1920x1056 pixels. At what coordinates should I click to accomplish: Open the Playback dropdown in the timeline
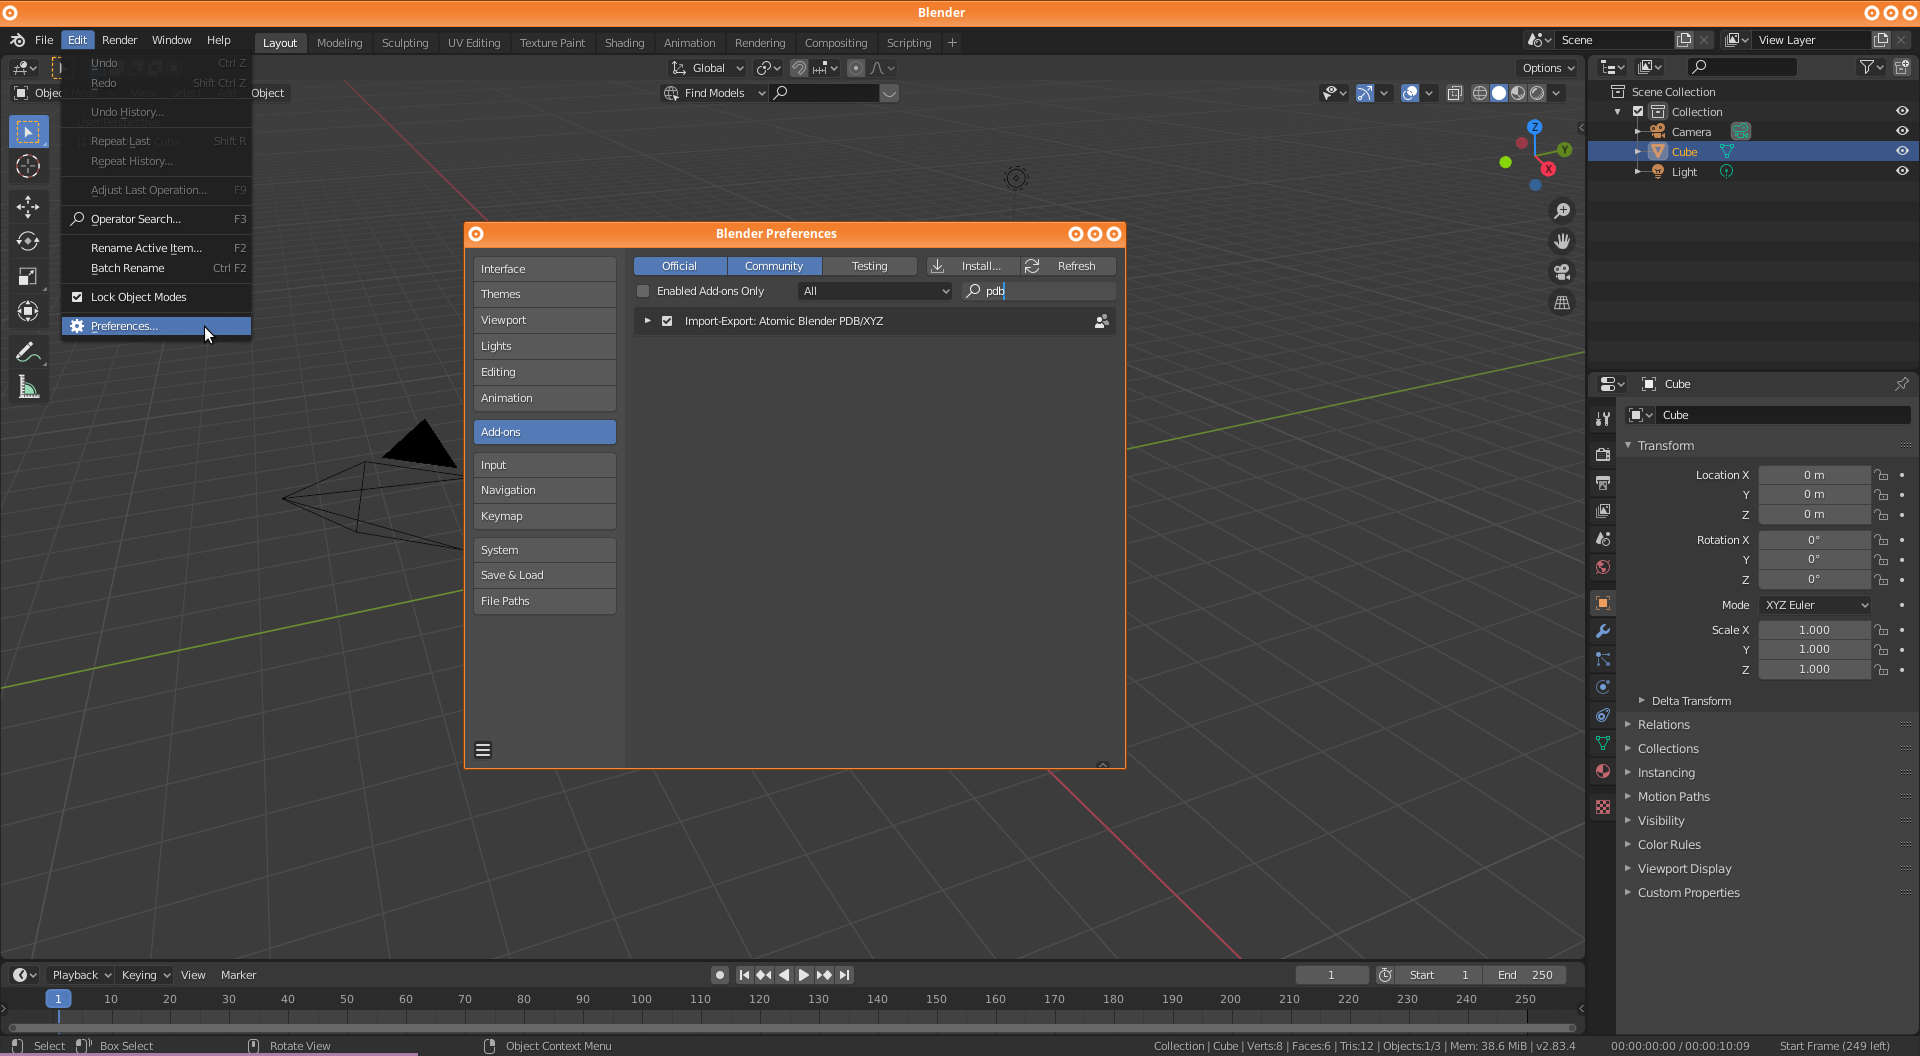[81, 975]
